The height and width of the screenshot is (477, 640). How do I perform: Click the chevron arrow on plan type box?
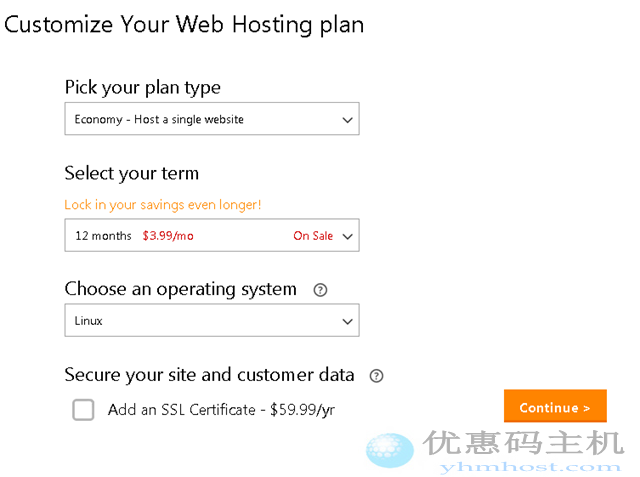point(347,120)
